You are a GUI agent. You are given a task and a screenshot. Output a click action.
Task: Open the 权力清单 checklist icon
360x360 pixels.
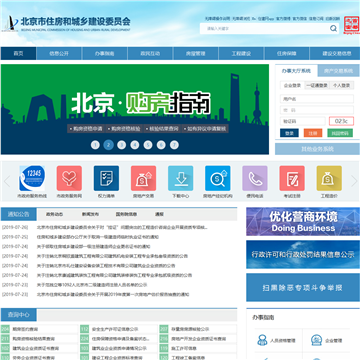[x=106, y=178]
